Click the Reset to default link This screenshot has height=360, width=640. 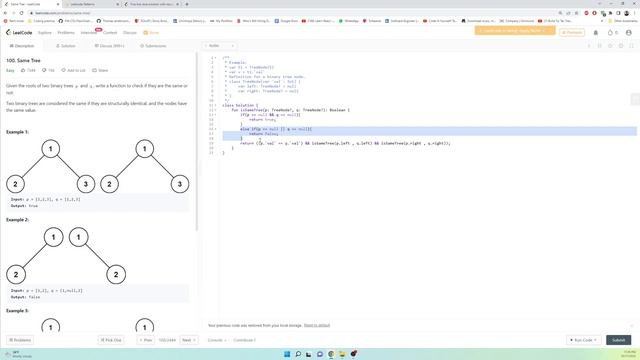[317, 325]
